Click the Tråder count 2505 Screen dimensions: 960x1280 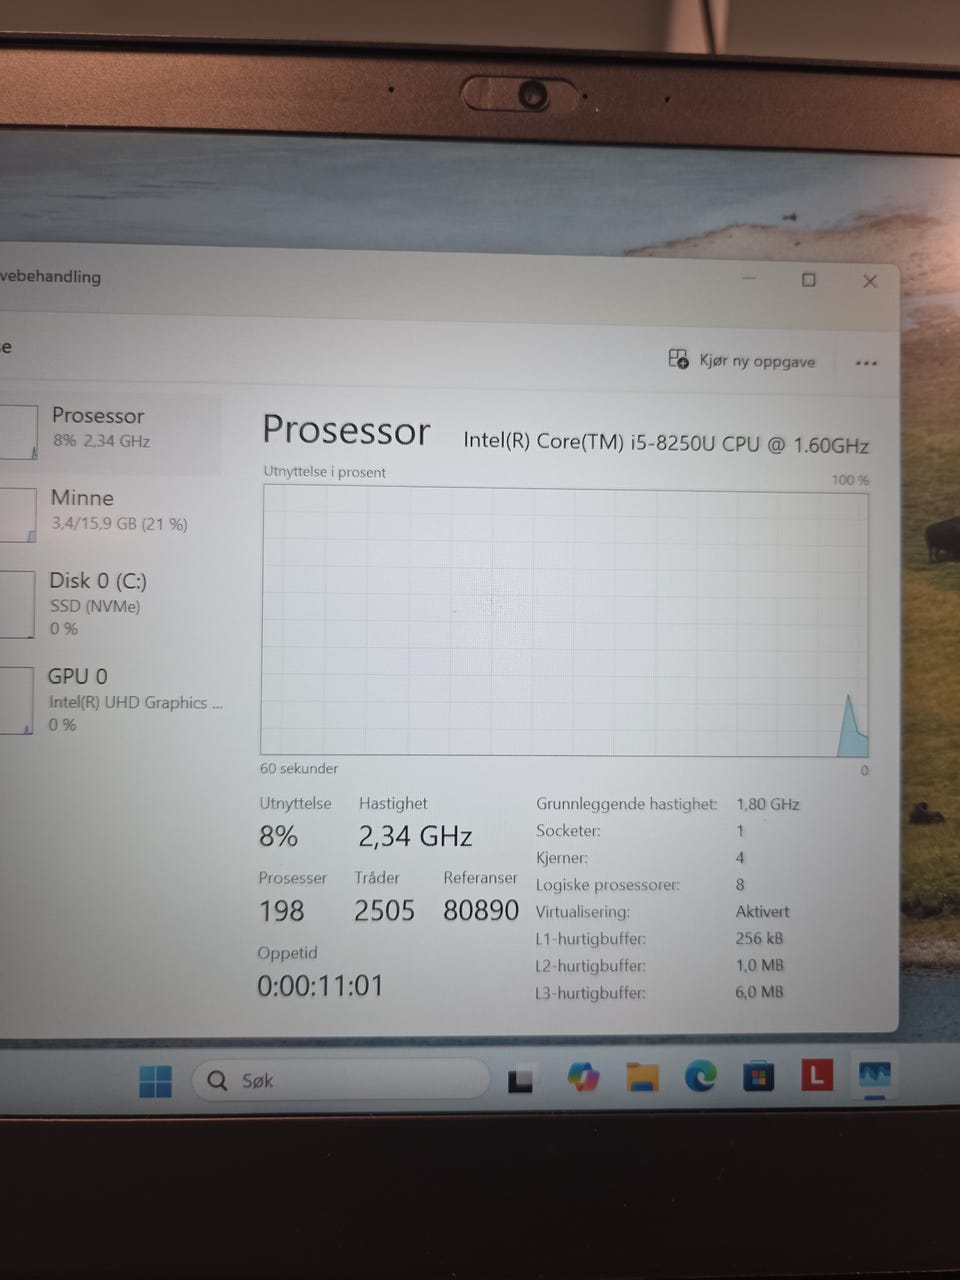point(384,911)
